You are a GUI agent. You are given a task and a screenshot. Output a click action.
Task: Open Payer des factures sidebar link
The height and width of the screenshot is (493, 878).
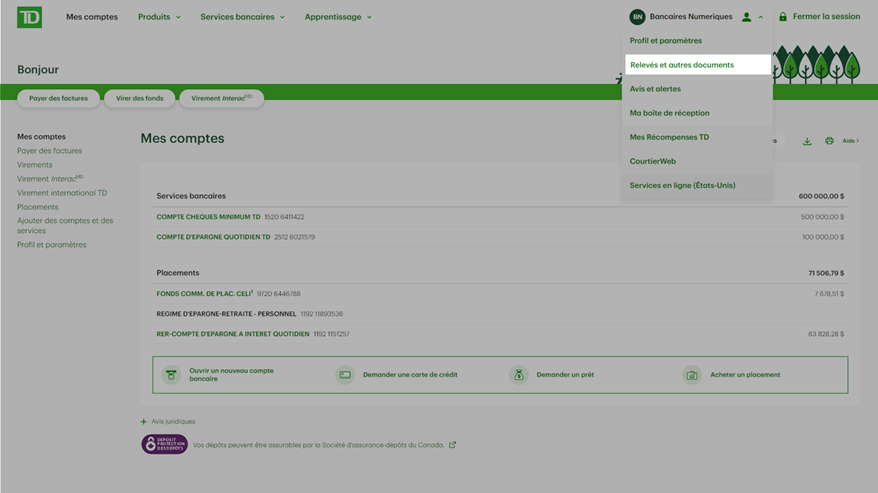click(49, 151)
